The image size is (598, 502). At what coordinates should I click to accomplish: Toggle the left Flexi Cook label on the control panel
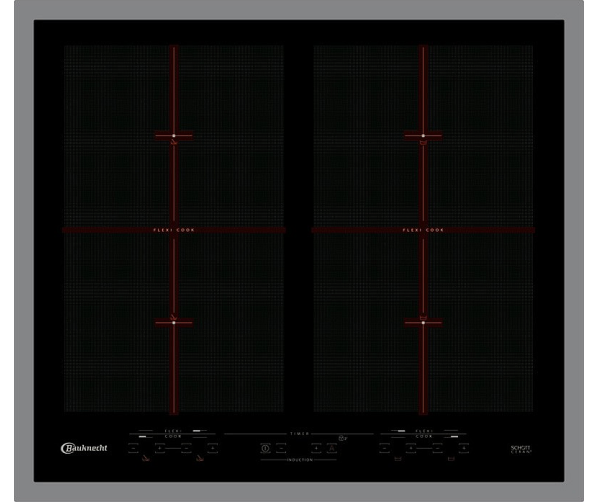tap(173, 434)
